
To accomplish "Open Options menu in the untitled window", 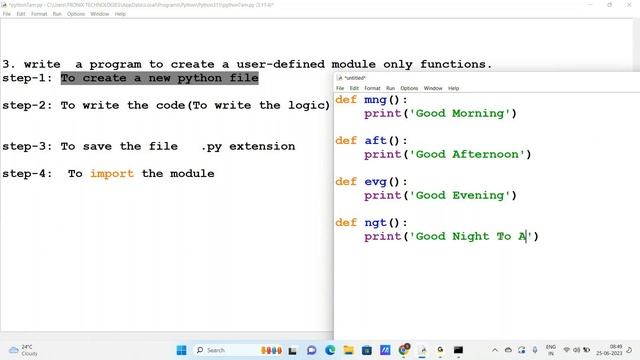I will tap(409, 88).
